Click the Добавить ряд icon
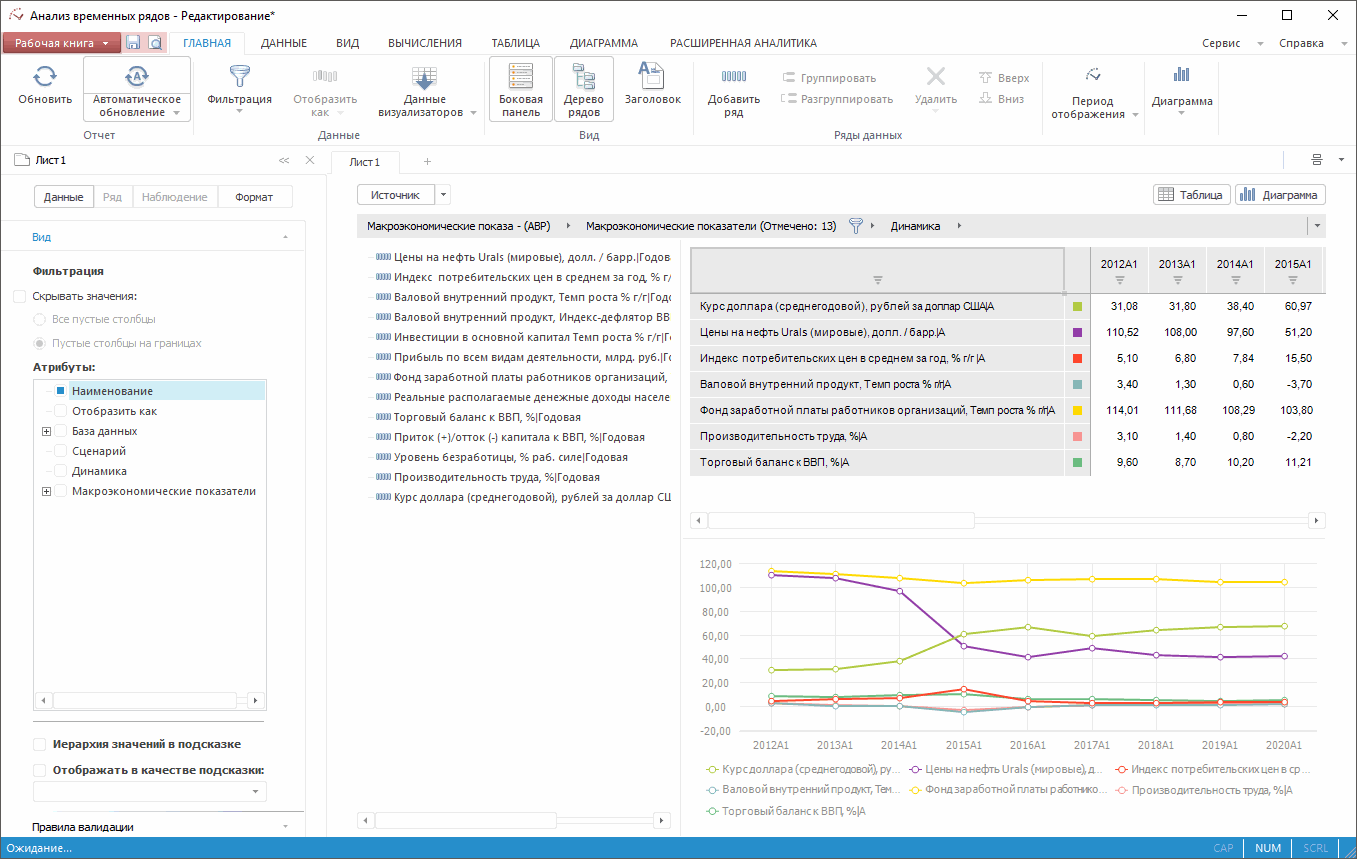Image resolution: width=1357 pixels, height=859 pixels. pos(733,77)
